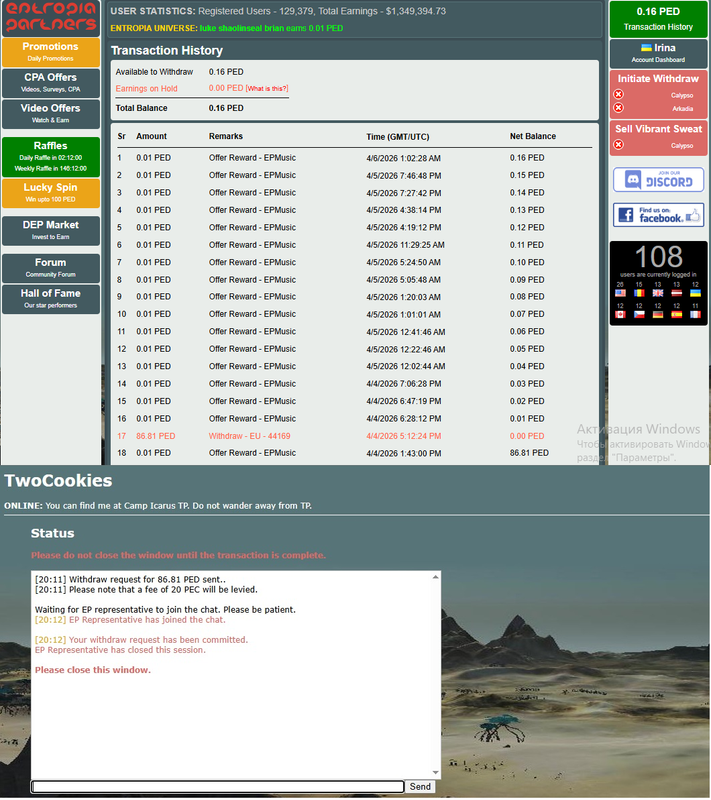Click timestamp '4/5/2026 11:29:25 AM'

[405, 245]
